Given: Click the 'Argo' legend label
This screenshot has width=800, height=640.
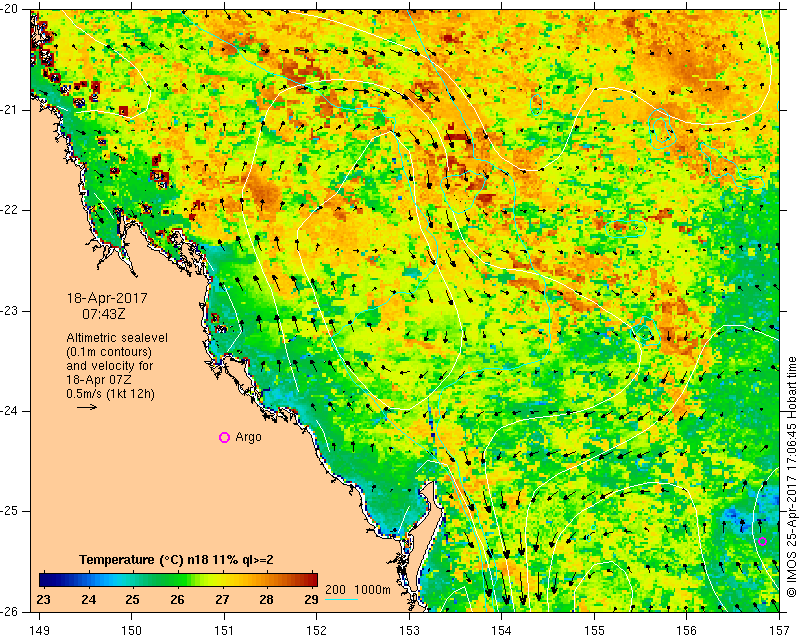Looking at the screenshot, I should 248,437.
